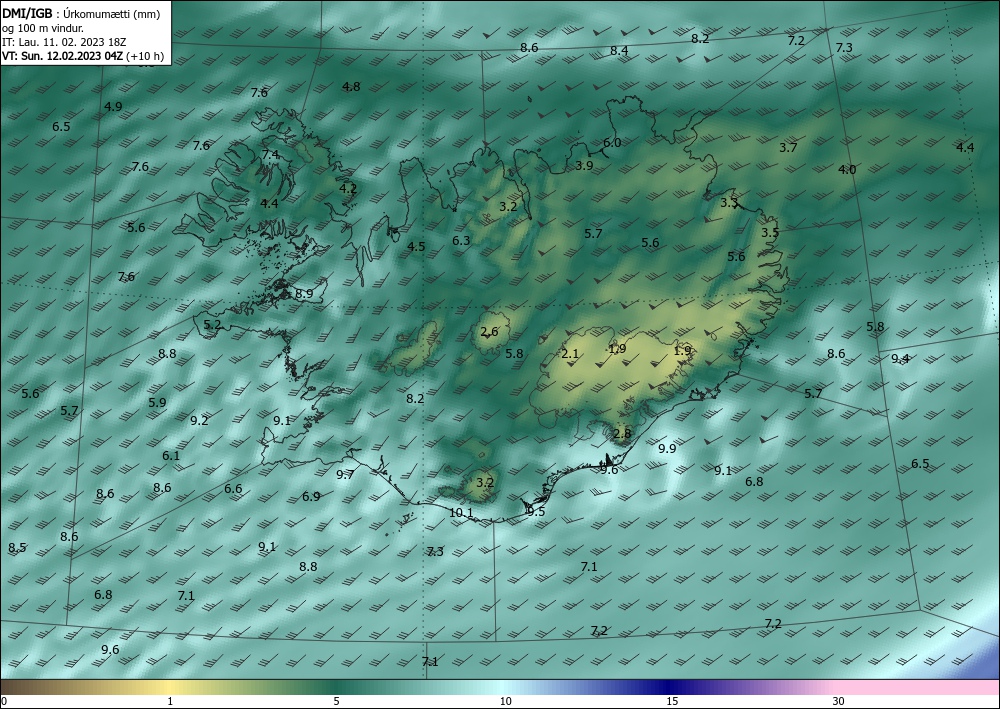
Task: Click the color scale label '5'
Action: click(336, 701)
